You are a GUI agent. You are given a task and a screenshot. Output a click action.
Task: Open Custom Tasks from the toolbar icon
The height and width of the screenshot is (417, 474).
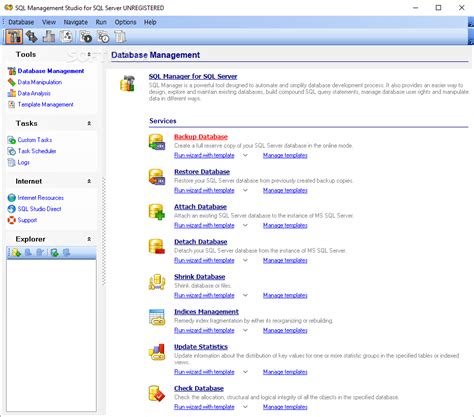(86, 36)
